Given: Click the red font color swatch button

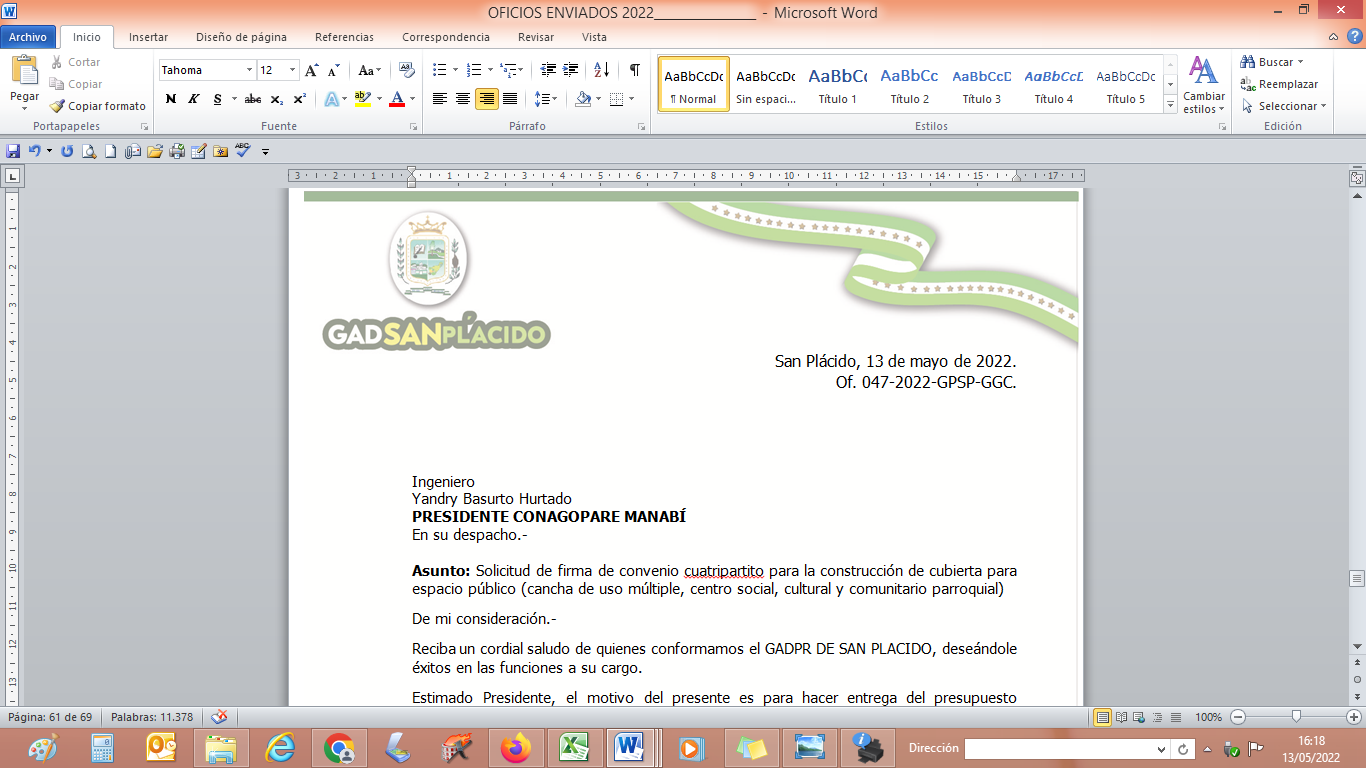Looking at the screenshot, I should point(397,99).
